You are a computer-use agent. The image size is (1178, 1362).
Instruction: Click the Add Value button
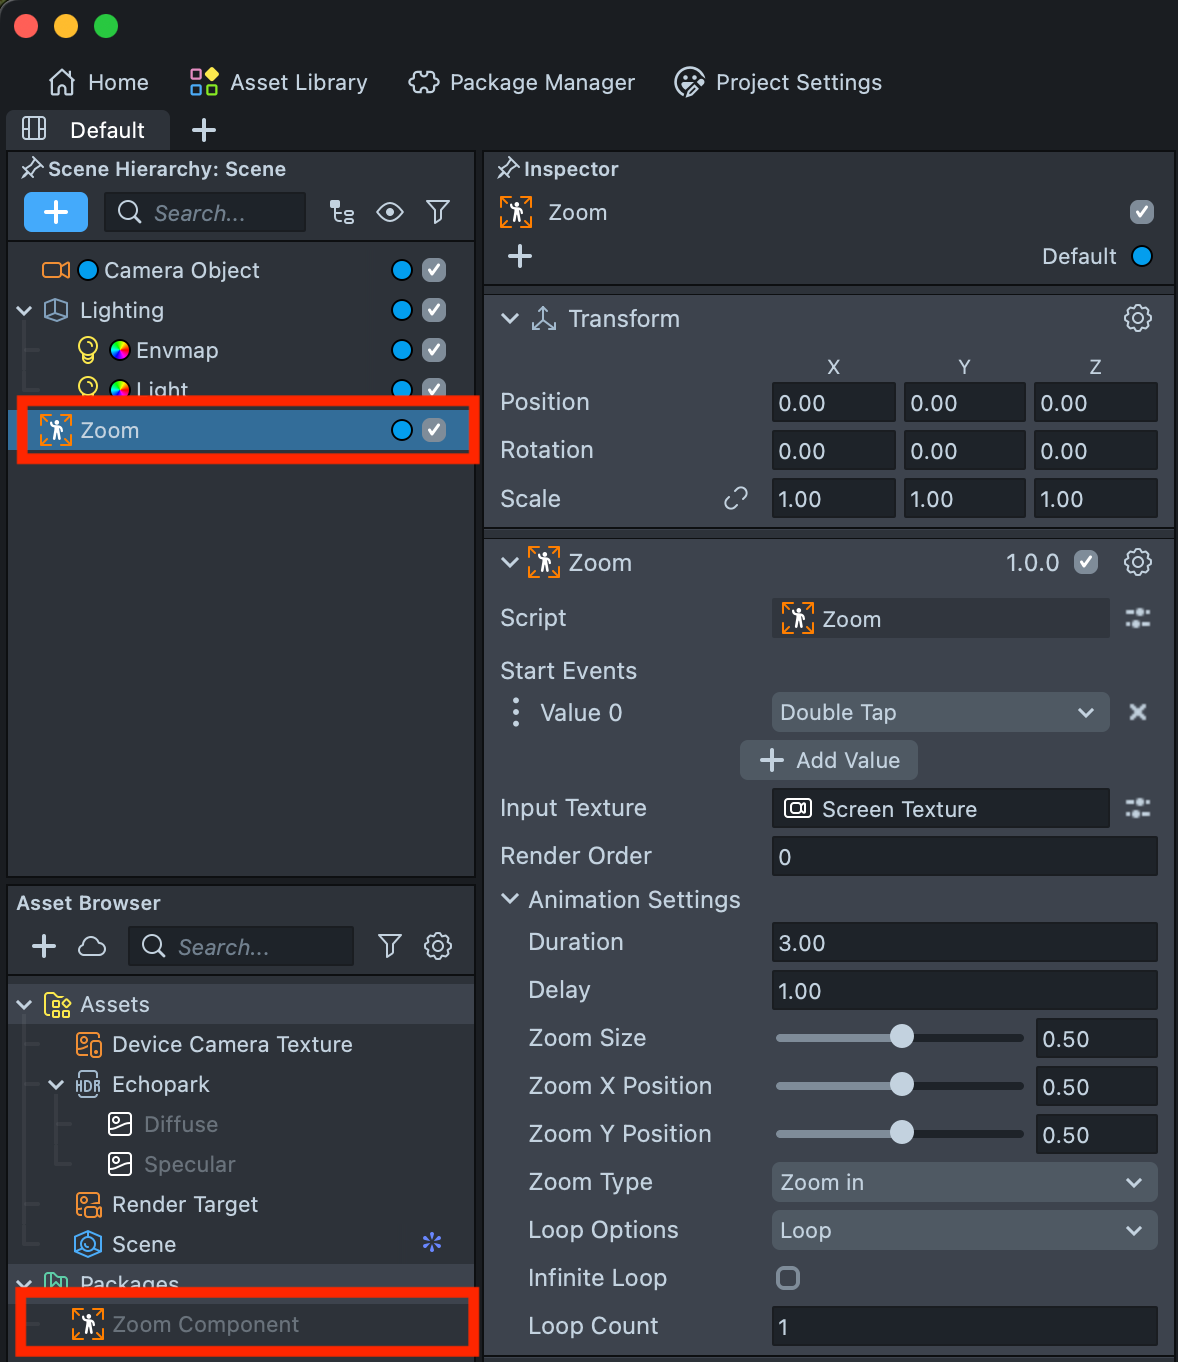click(x=829, y=760)
